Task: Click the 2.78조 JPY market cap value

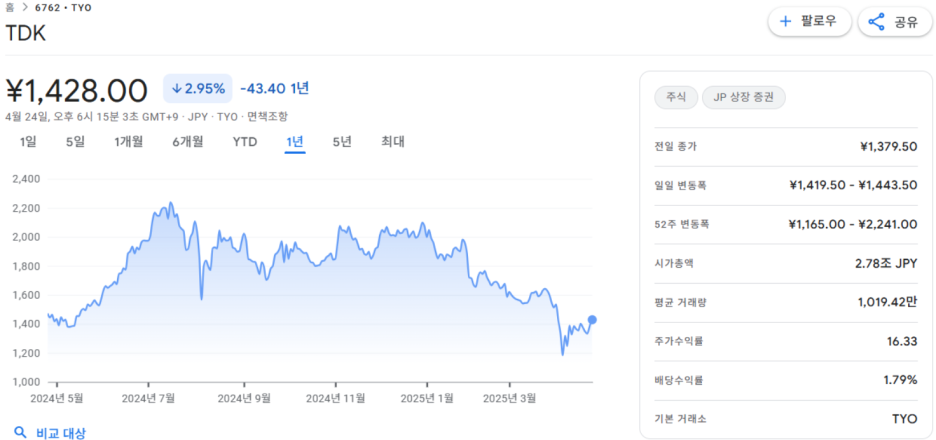Action: 886,263
